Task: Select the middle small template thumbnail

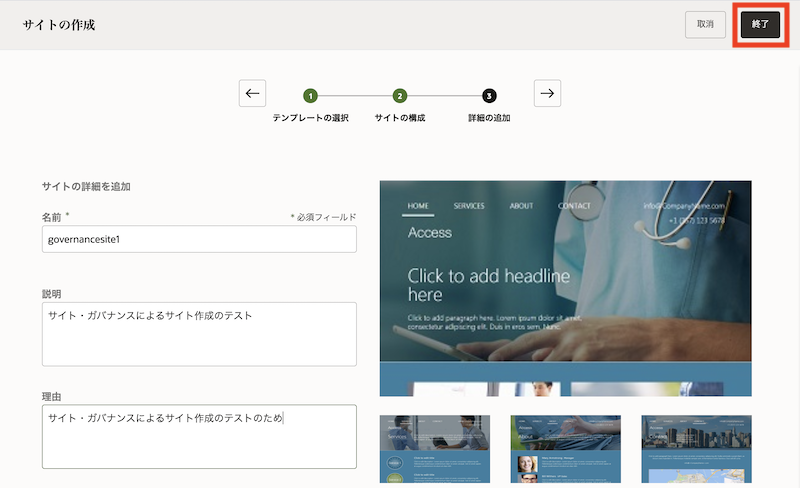Action: click(x=565, y=449)
